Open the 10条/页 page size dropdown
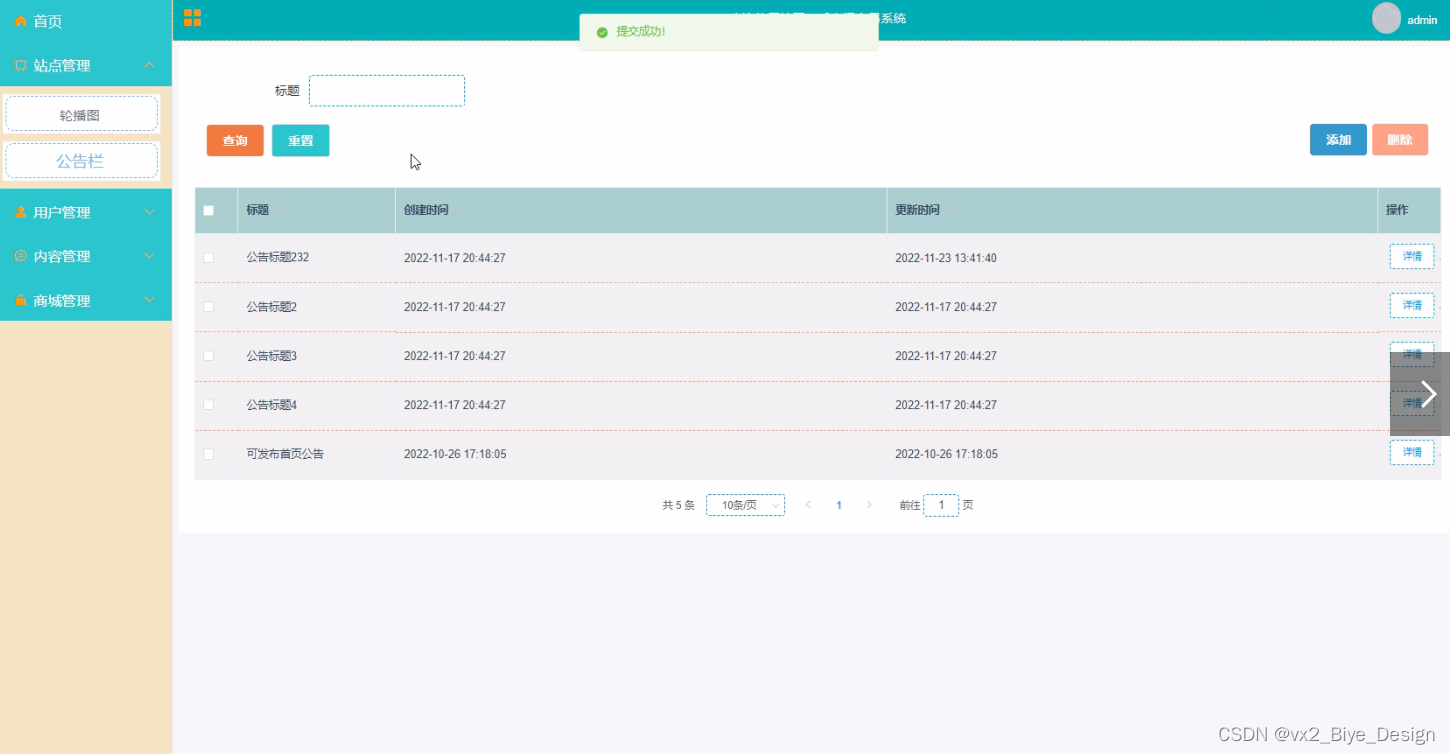The image size is (1450, 754). [x=745, y=505]
